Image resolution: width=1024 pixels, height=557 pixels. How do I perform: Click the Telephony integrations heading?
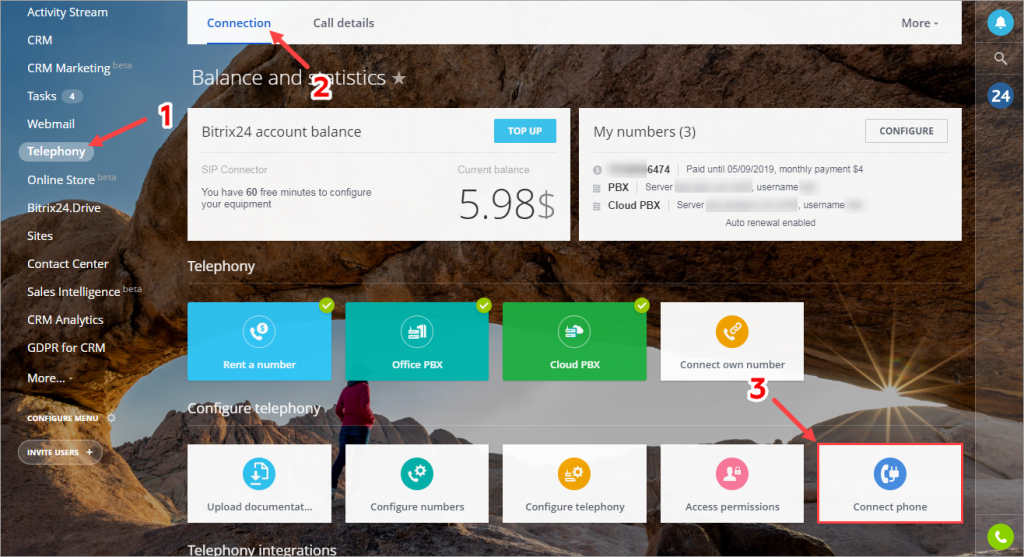point(261,550)
